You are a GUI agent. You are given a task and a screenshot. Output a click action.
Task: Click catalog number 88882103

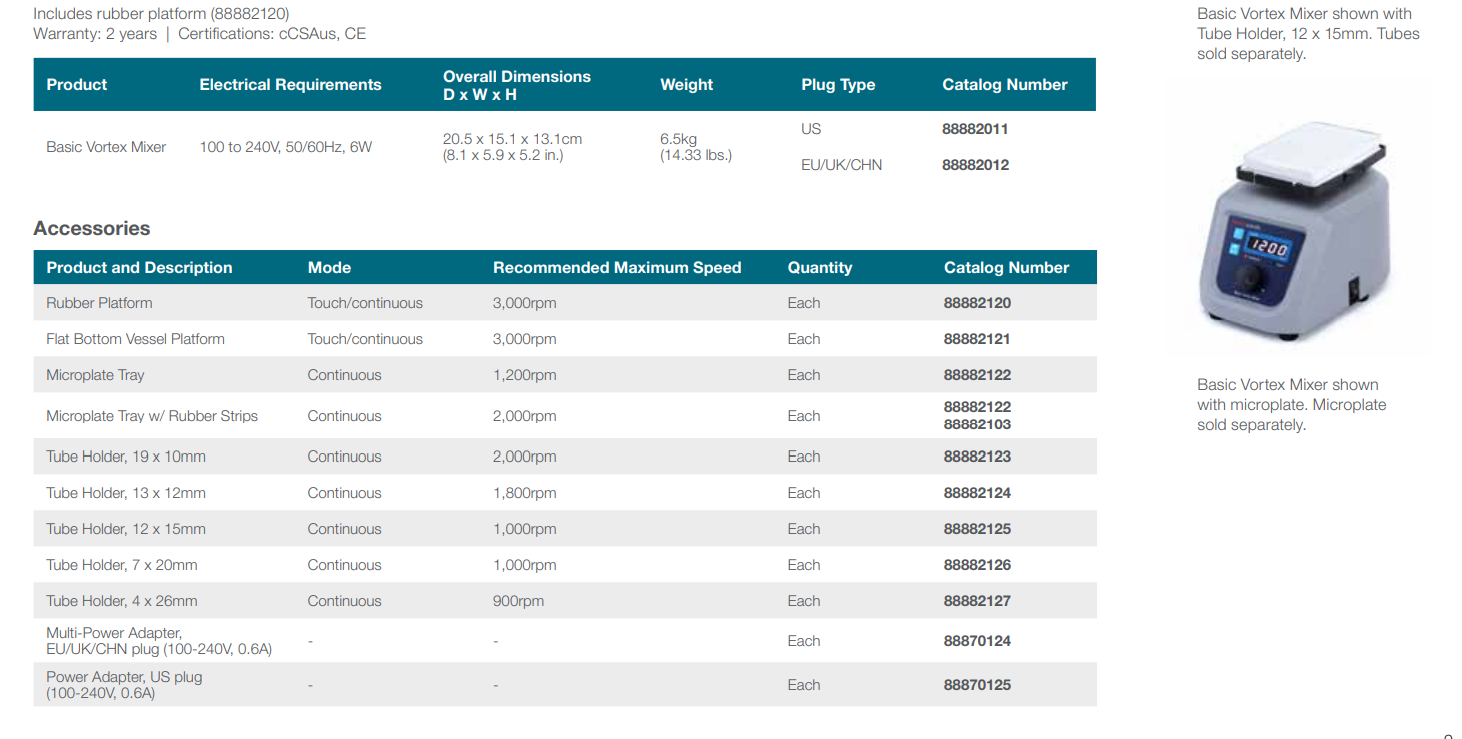[x=977, y=425]
